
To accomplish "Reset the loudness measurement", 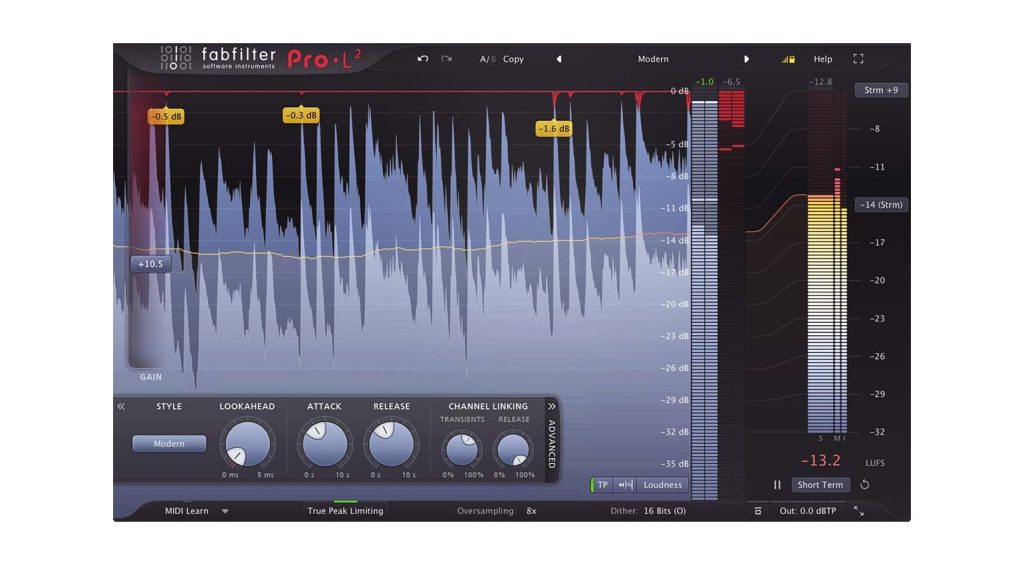I will (x=865, y=485).
